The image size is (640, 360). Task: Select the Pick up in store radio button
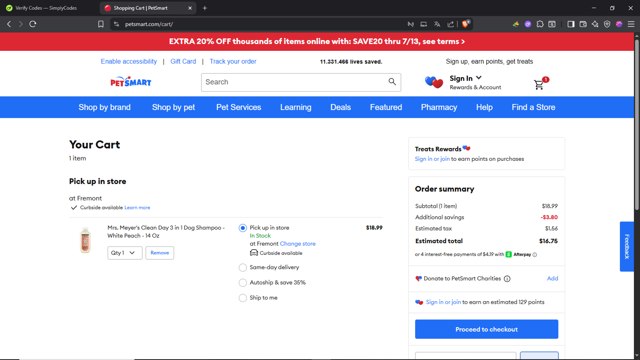click(x=242, y=228)
